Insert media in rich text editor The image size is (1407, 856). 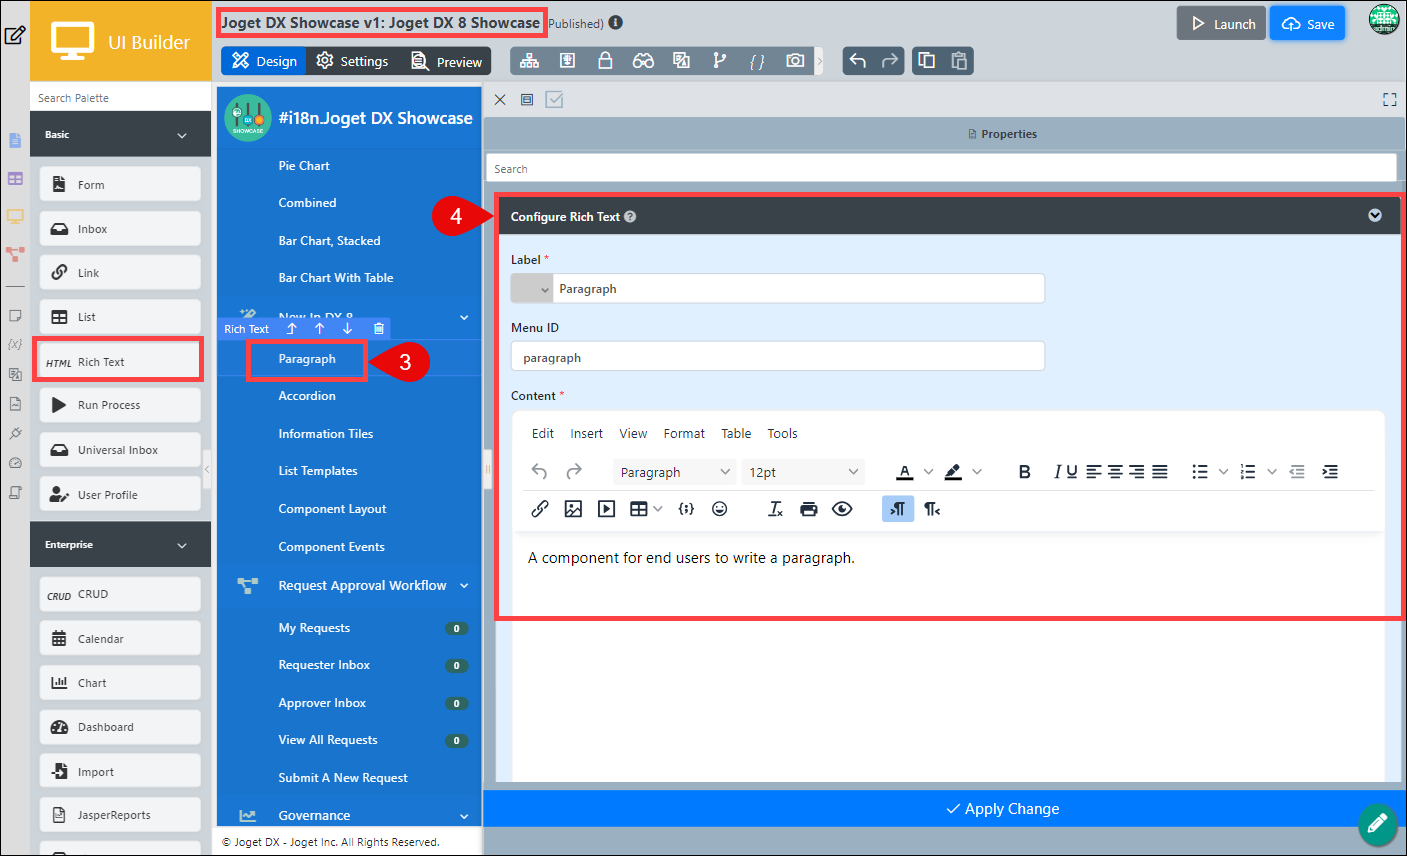tap(607, 509)
